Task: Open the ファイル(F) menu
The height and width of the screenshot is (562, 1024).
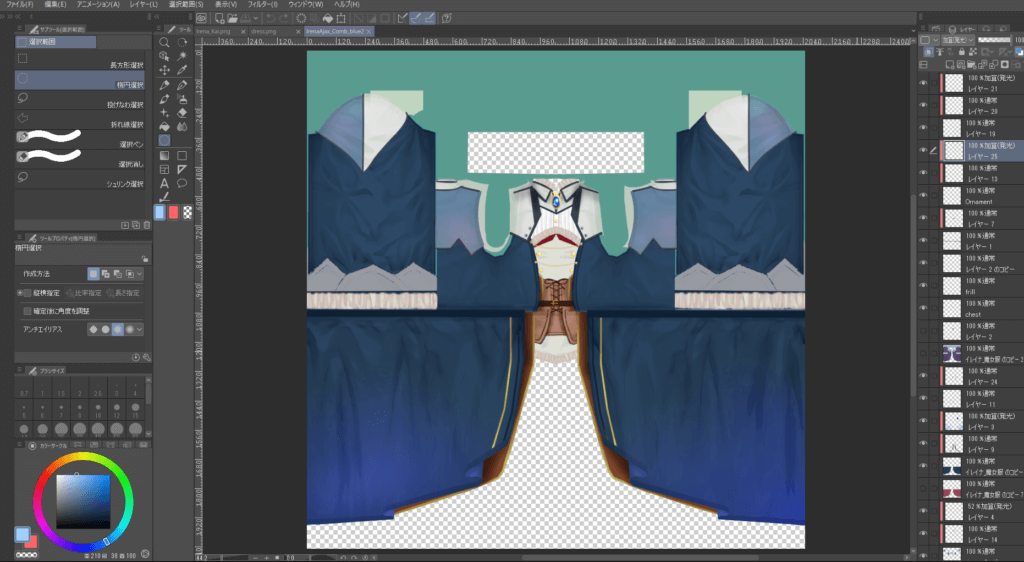Action: (x=20, y=5)
